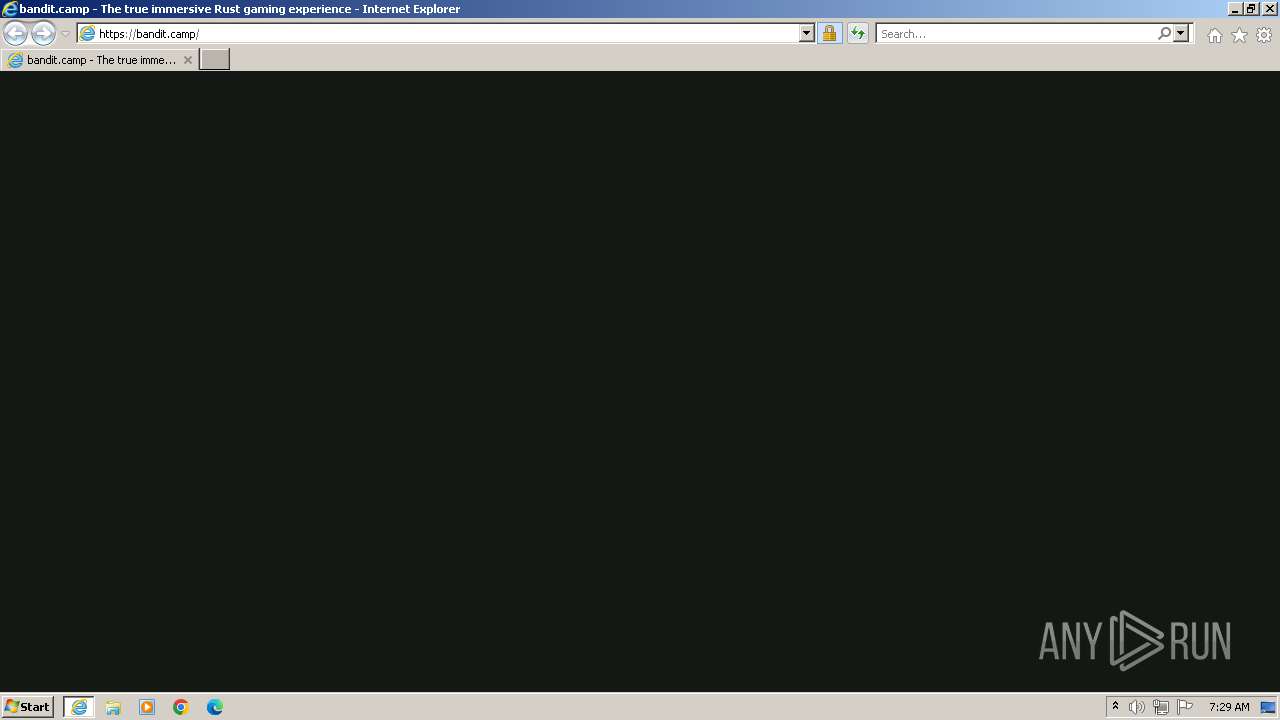Click the volume speaker tray icon
Viewport: 1280px width, 720px height.
pos(1137,707)
